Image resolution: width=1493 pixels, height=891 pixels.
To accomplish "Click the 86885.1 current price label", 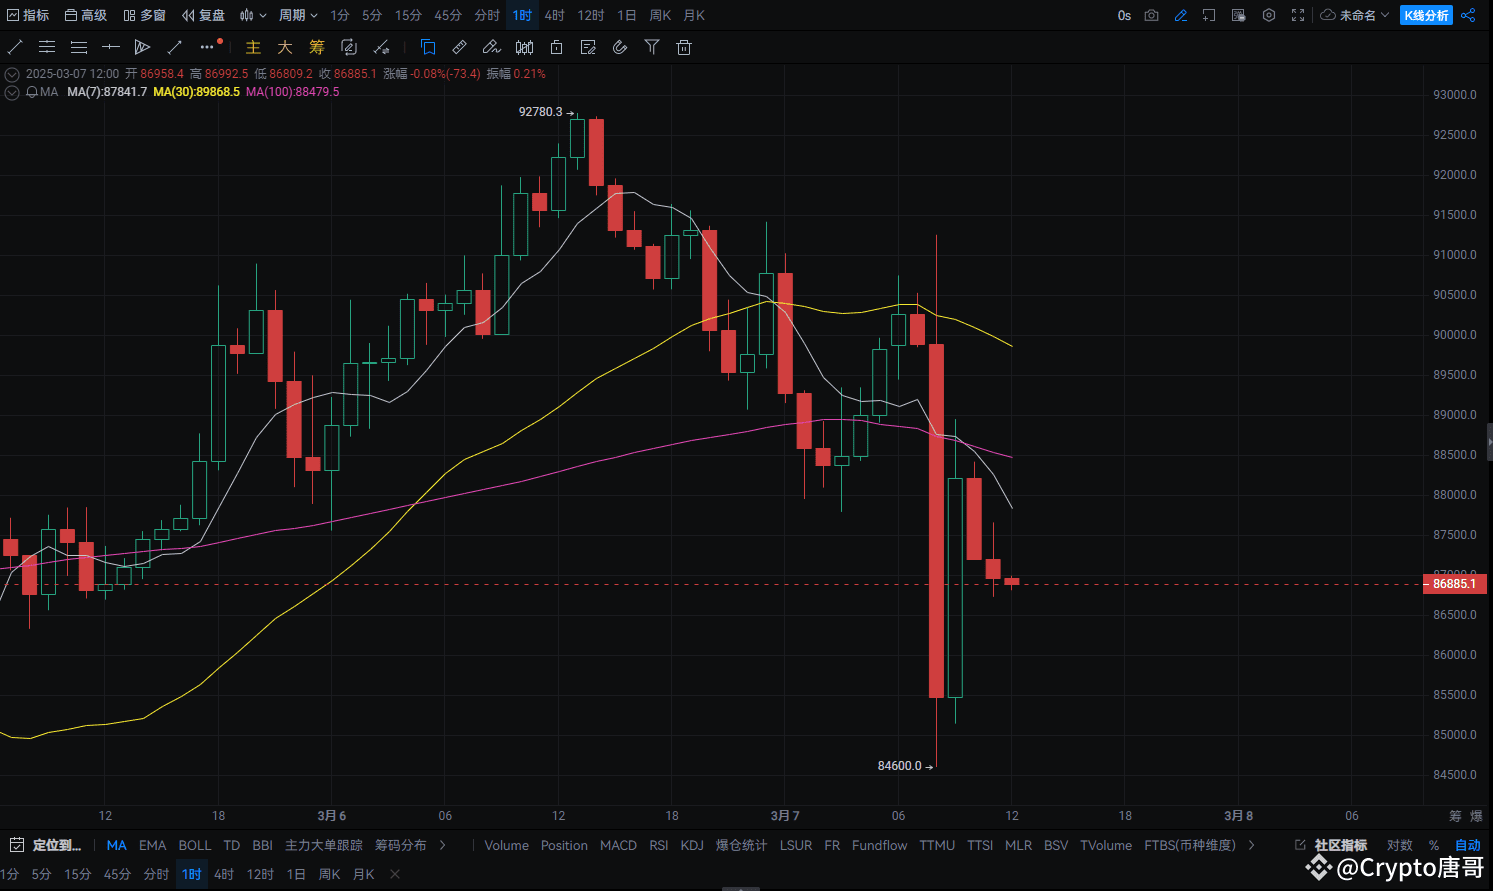I will 1455,584.
